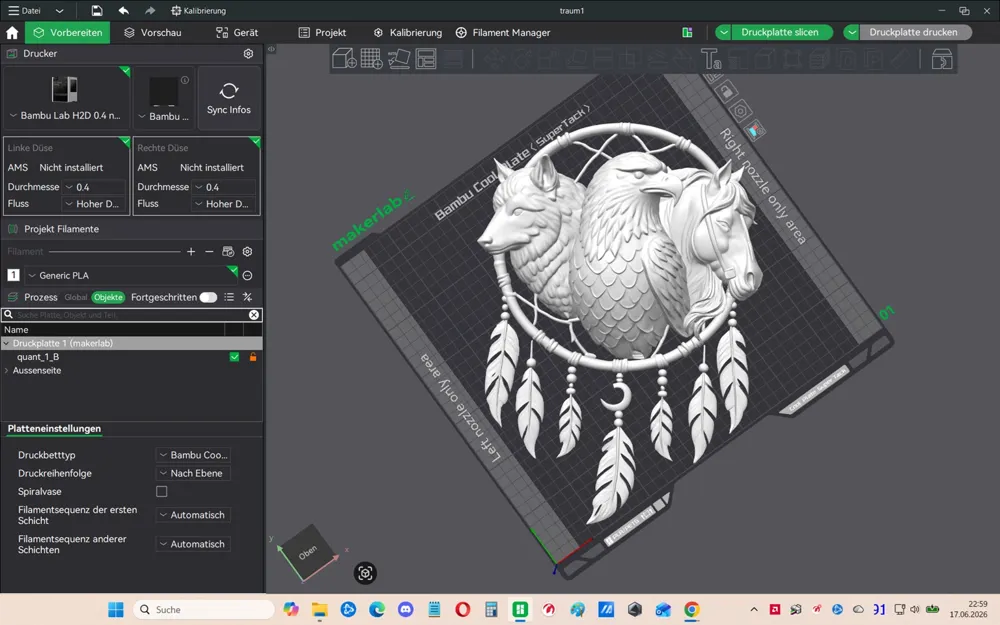Click the Oben view cube
1000x625 pixels.
click(308, 552)
